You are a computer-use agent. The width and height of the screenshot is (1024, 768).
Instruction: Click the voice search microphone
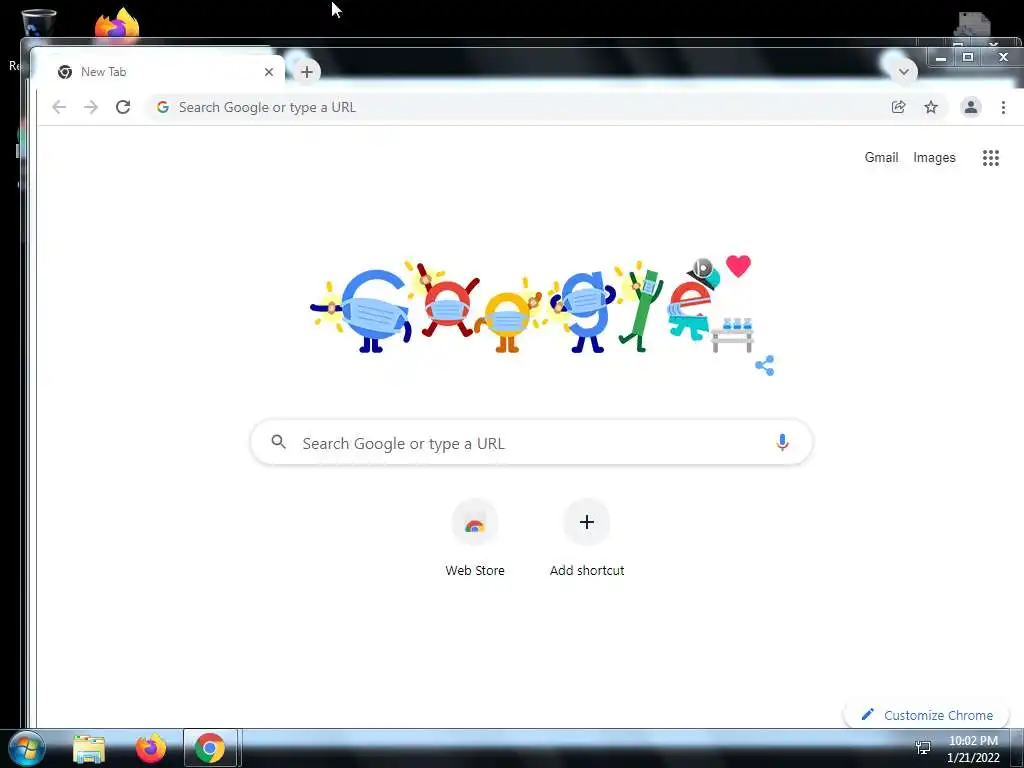coord(782,442)
